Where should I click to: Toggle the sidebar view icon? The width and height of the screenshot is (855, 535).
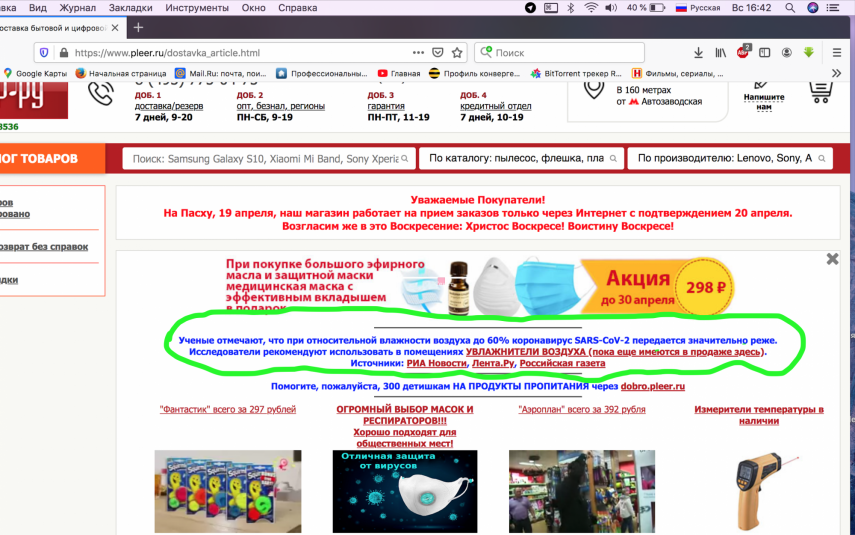coord(764,52)
